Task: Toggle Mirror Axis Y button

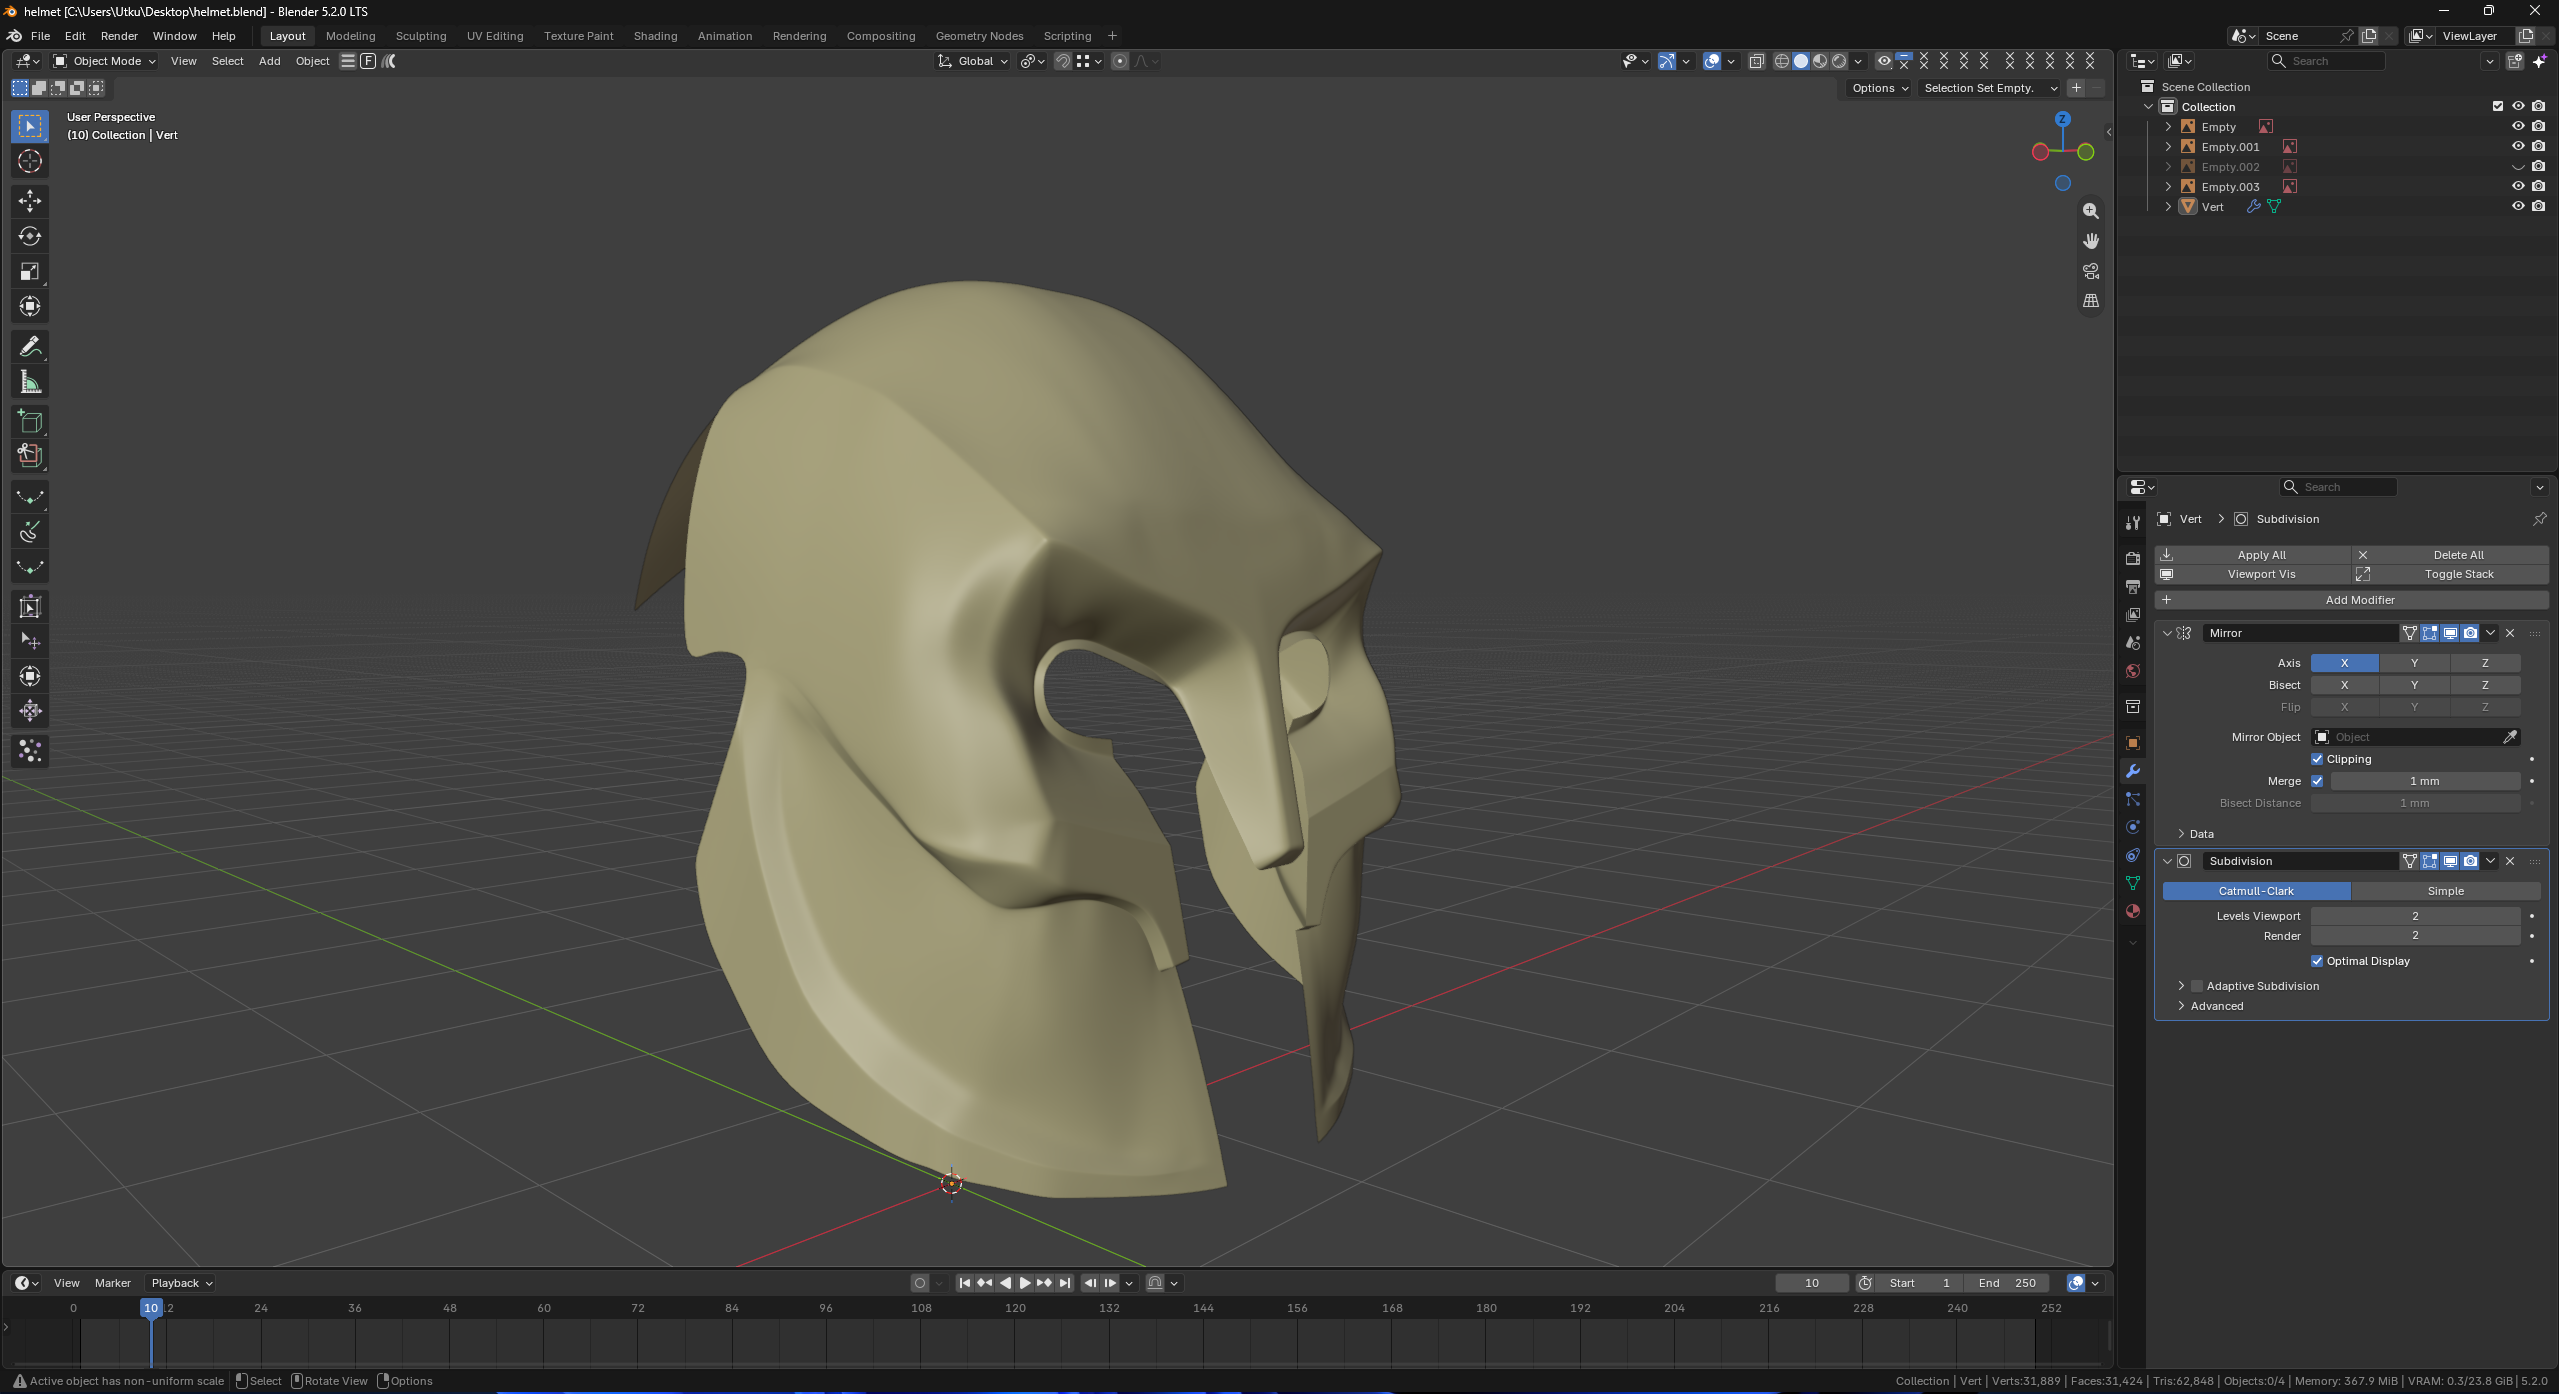Action: 2414,663
